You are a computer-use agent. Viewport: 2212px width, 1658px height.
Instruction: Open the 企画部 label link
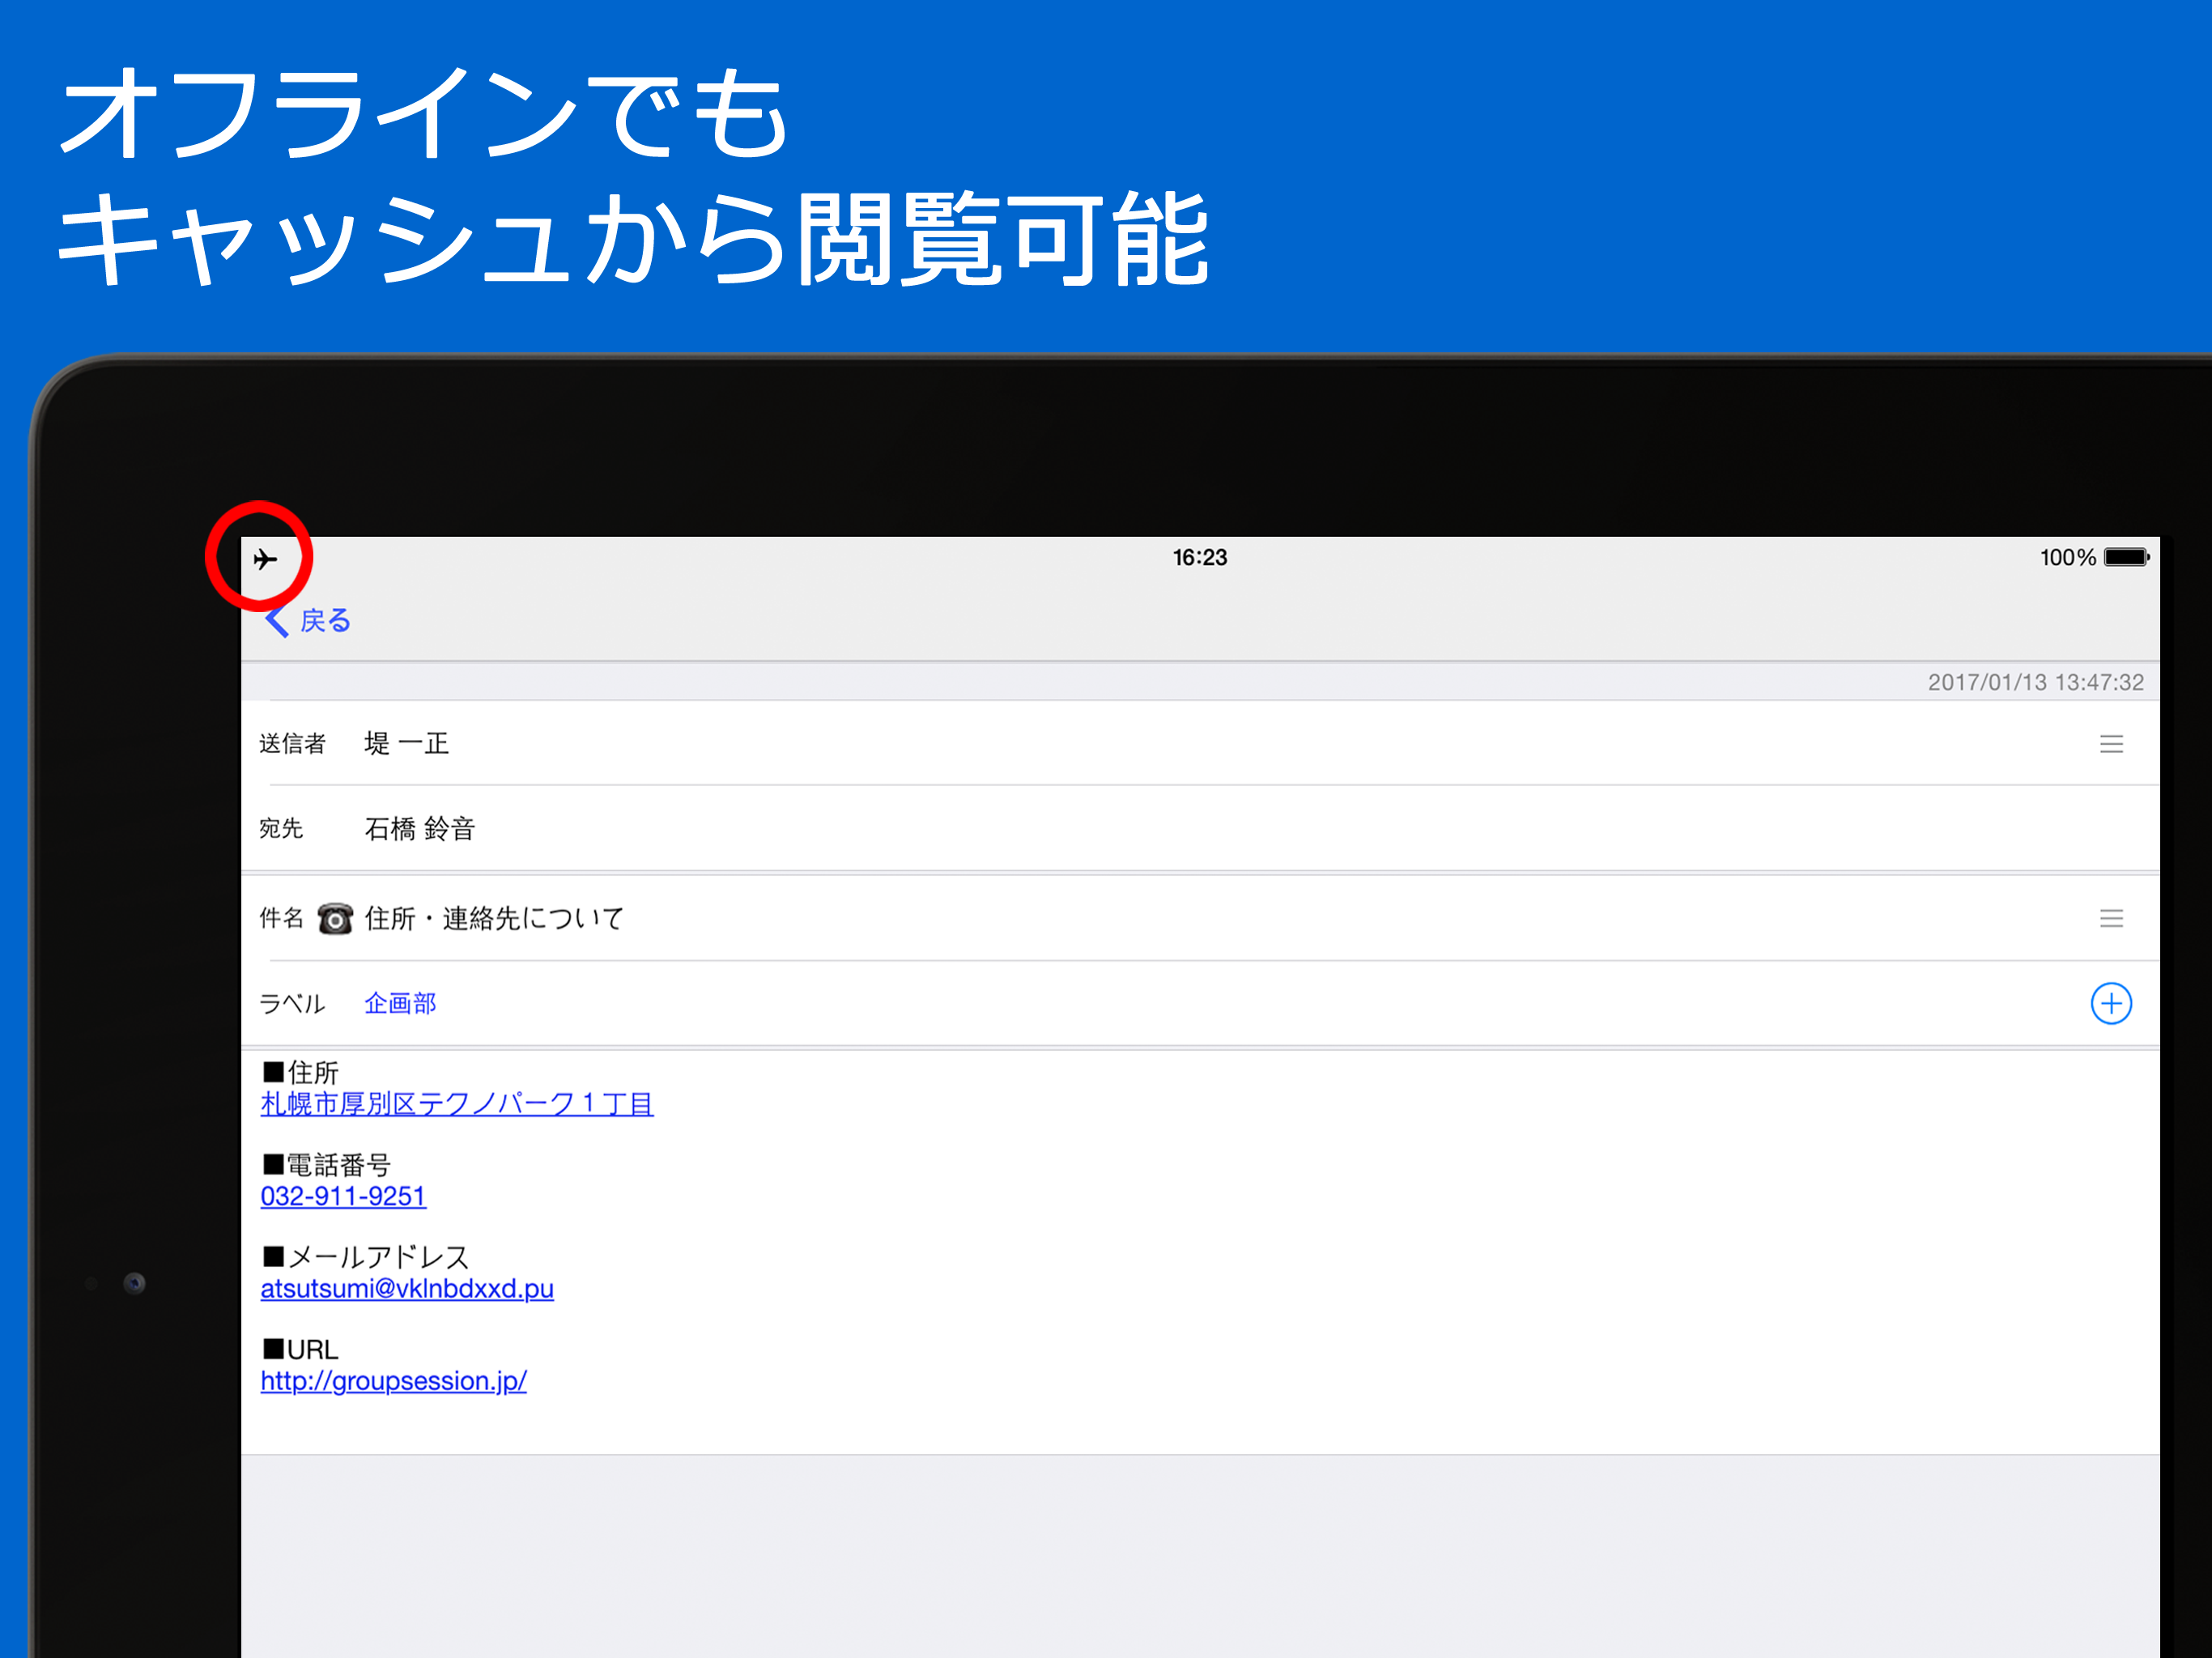(x=400, y=1003)
